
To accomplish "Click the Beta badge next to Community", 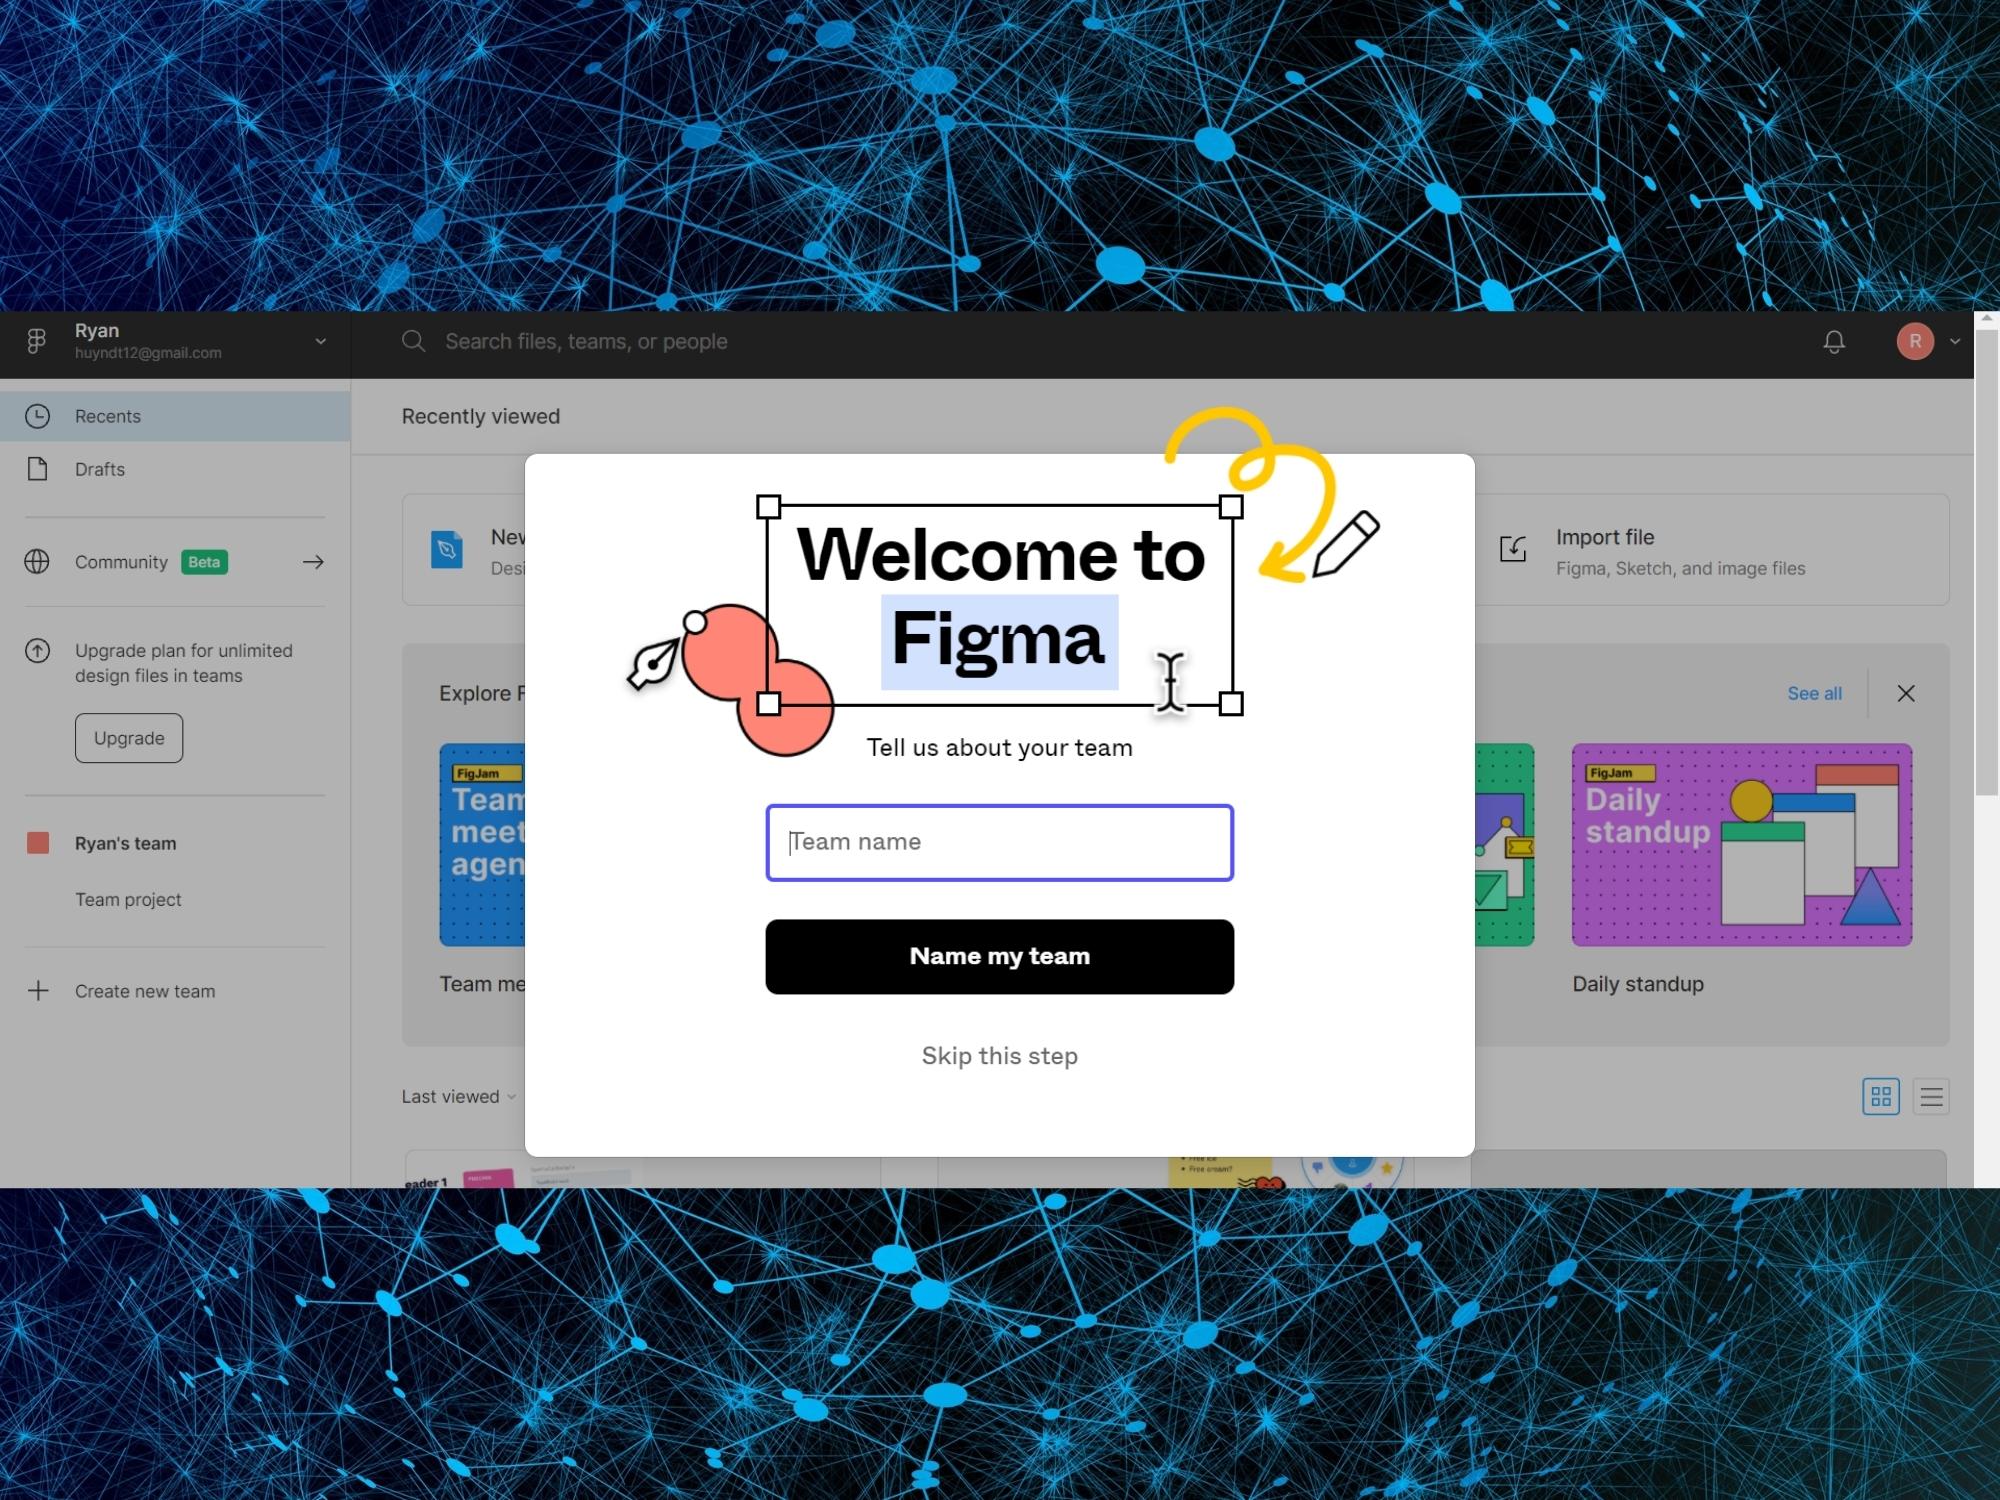I will pyautogui.click(x=204, y=562).
